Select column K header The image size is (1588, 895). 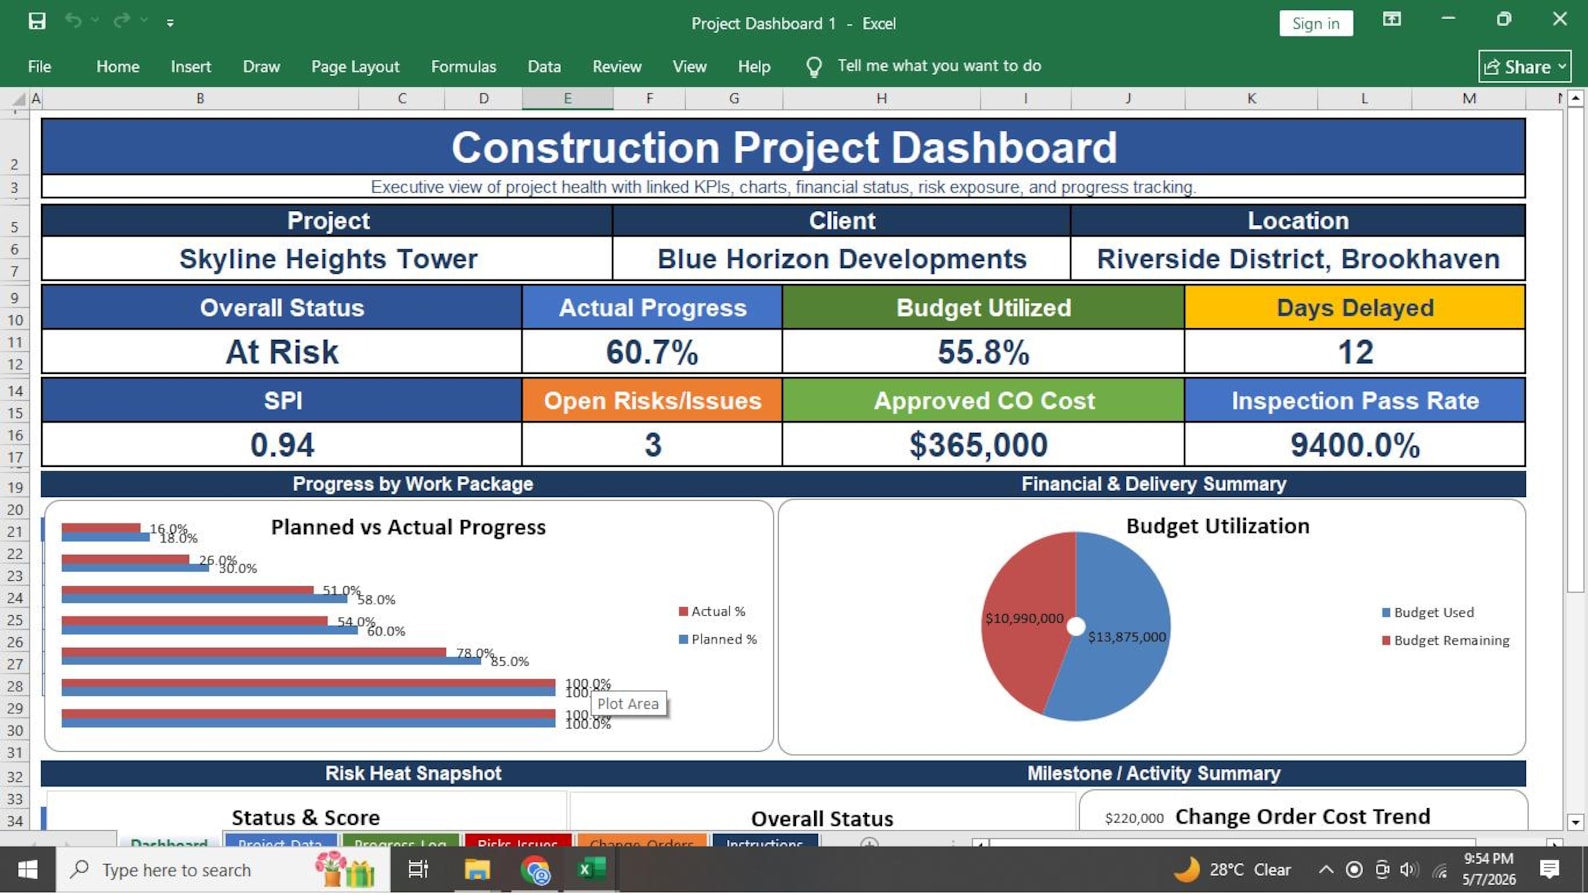pos(1251,99)
